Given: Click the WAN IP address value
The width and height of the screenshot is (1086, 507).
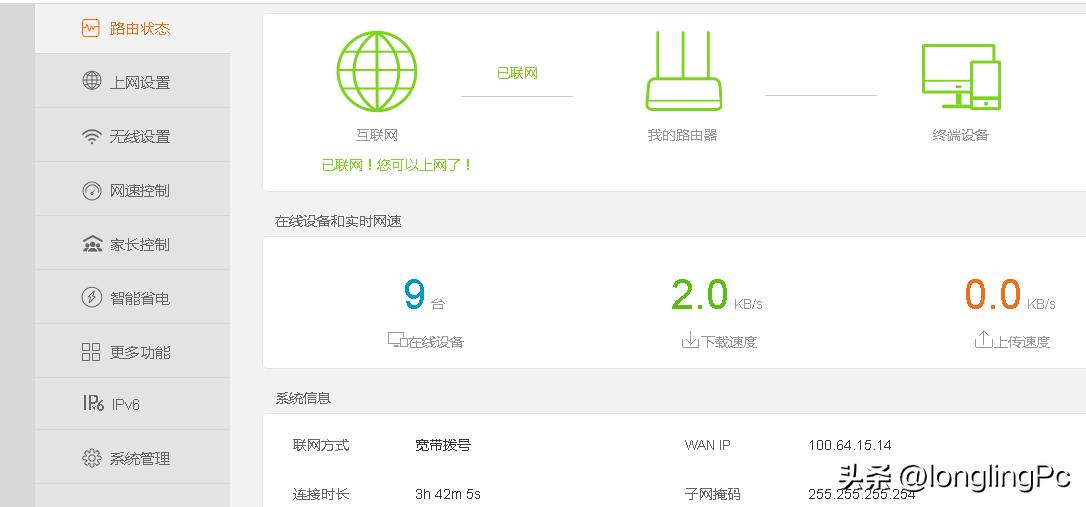Looking at the screenshot, I should (849, 445).
